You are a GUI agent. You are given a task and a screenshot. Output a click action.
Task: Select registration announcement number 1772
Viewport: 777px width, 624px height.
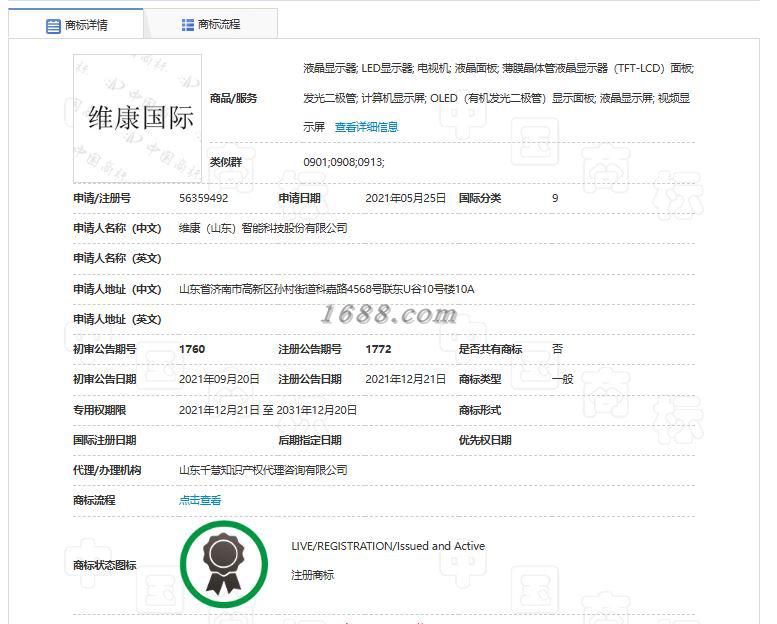(379, 349)
